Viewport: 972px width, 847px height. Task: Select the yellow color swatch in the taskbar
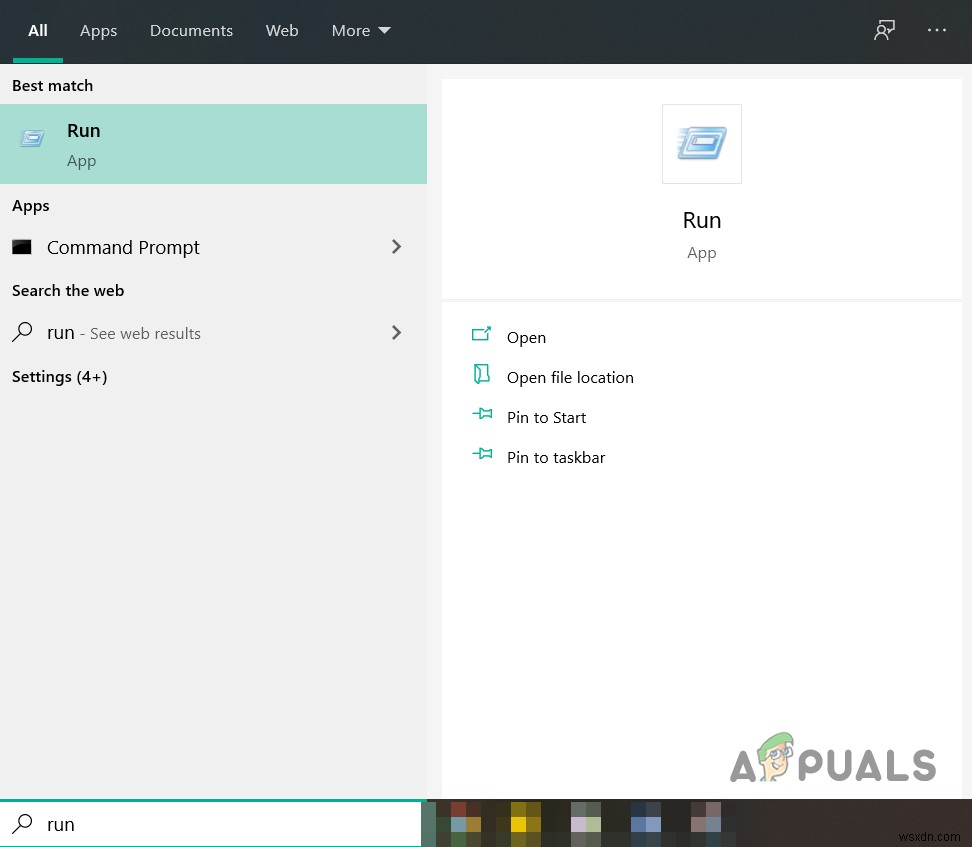518,822
